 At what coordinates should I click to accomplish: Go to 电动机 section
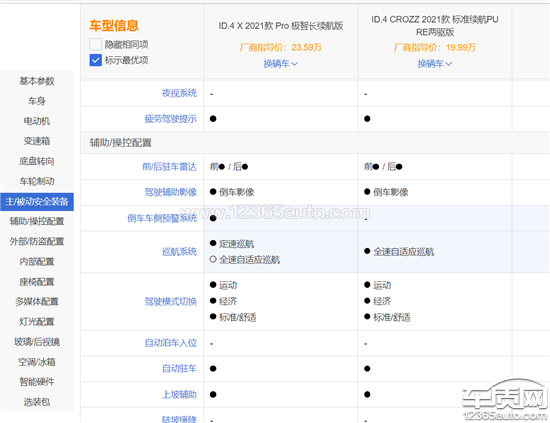point(37,121)
